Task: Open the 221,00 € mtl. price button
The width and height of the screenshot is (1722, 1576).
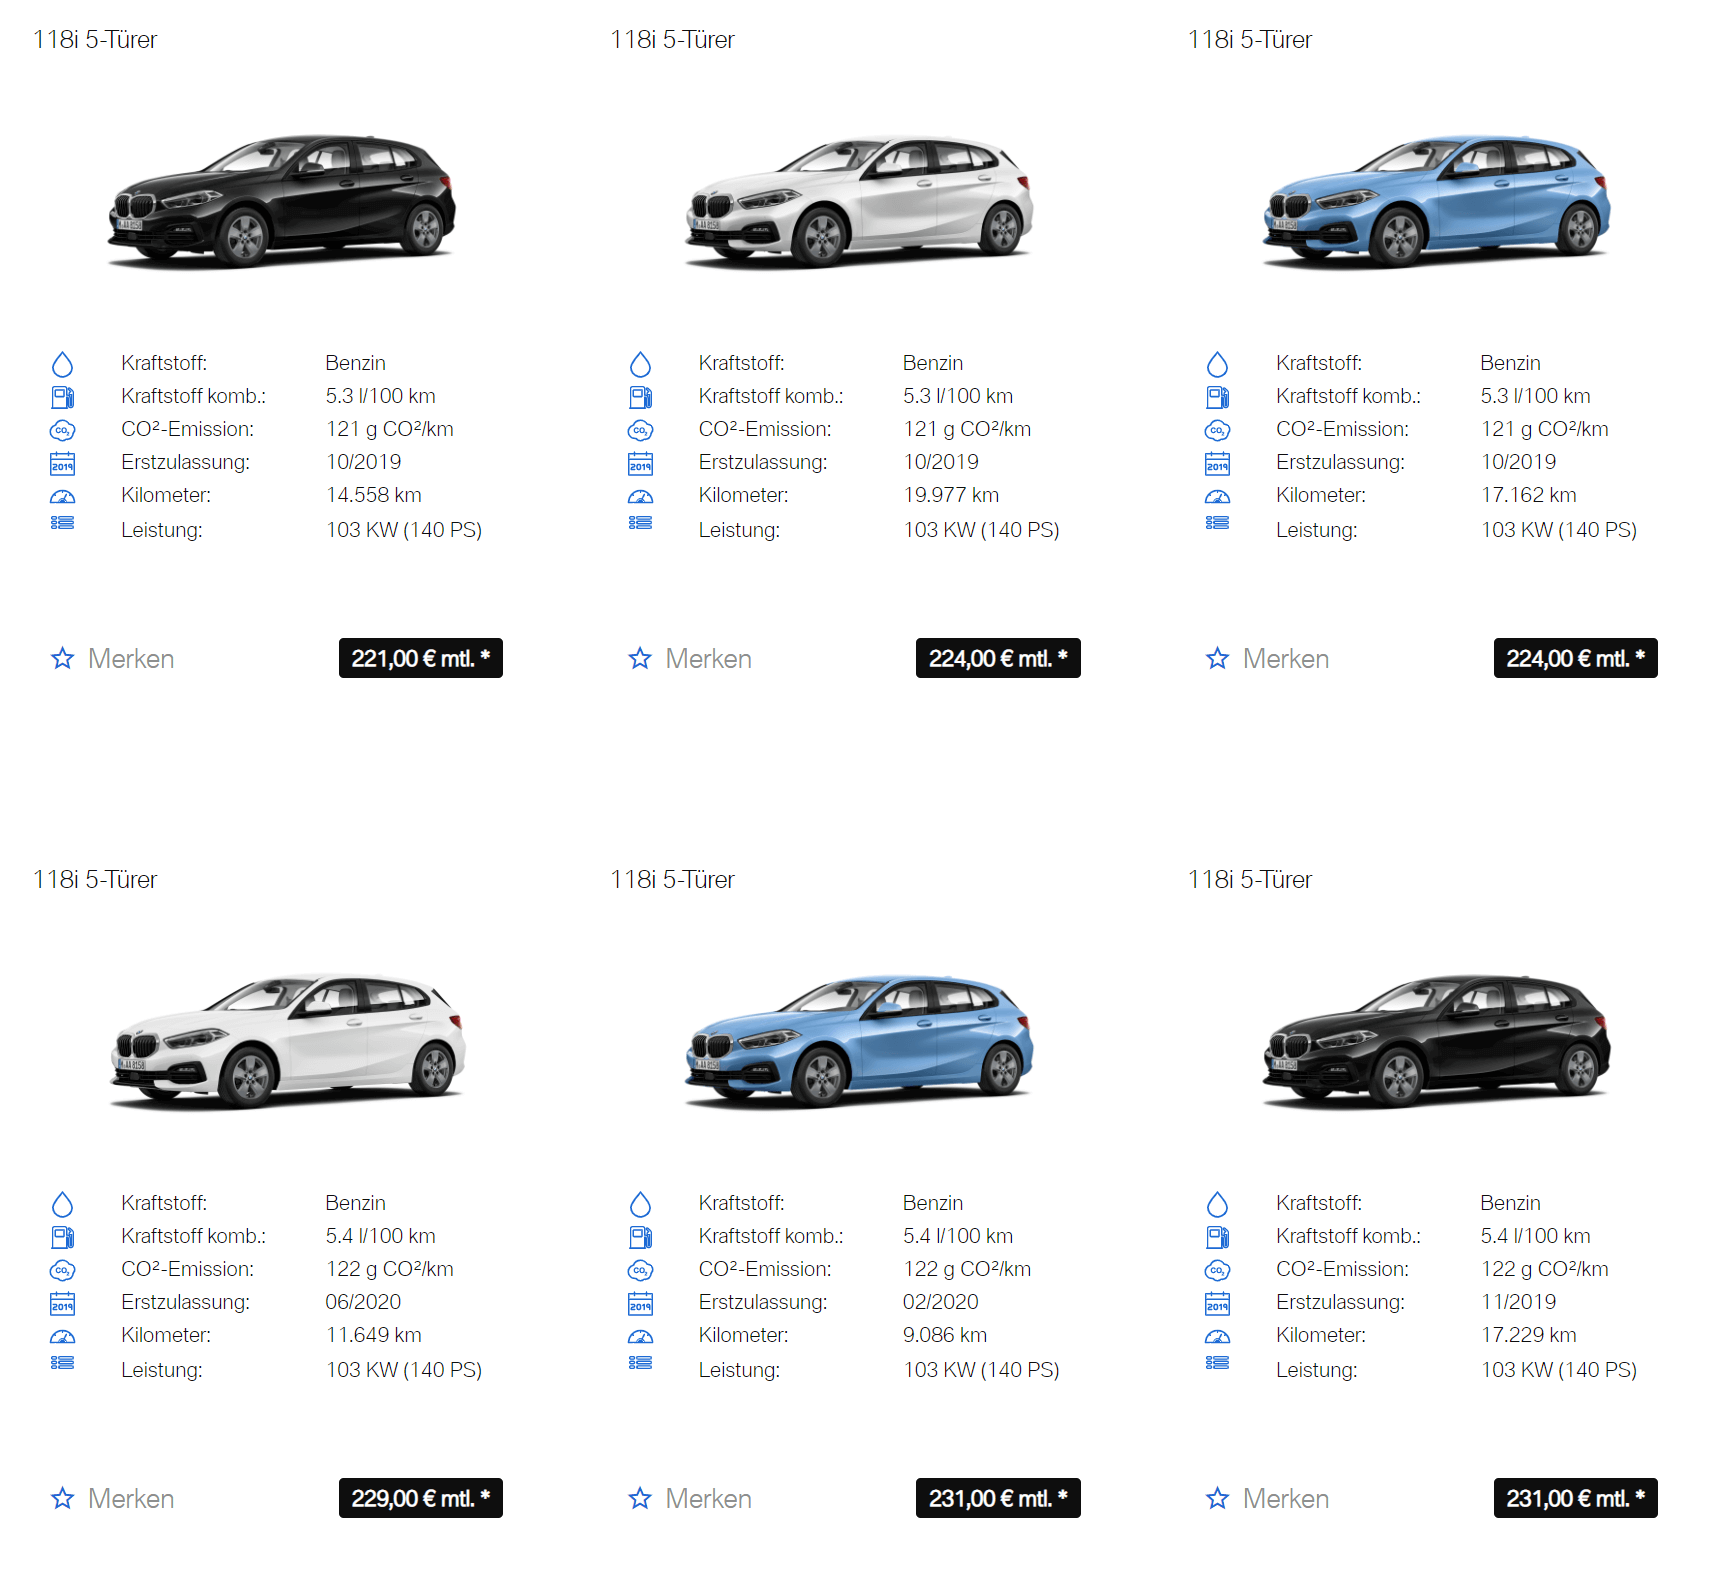Action: [x=421, y=658]
